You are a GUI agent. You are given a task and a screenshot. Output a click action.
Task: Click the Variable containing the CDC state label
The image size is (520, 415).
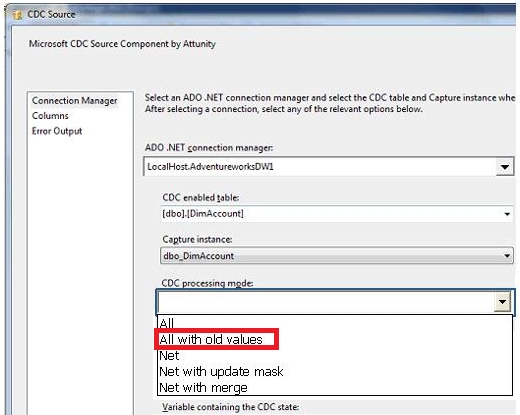click(x=230, y=407)
